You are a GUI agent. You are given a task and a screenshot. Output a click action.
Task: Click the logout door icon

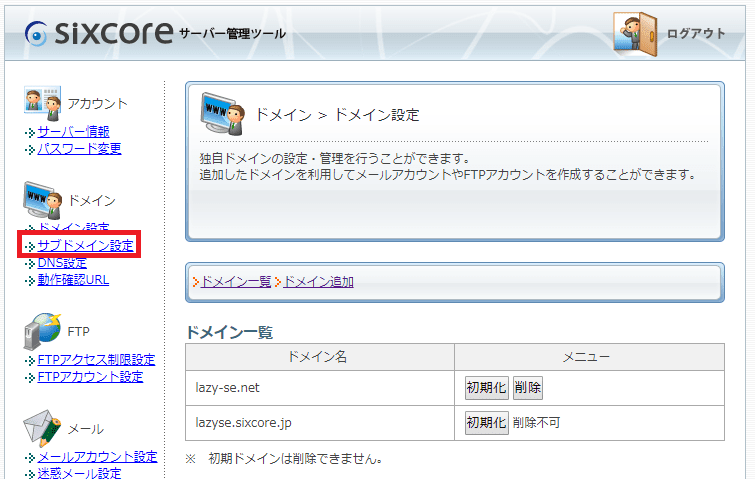point(635,34)
